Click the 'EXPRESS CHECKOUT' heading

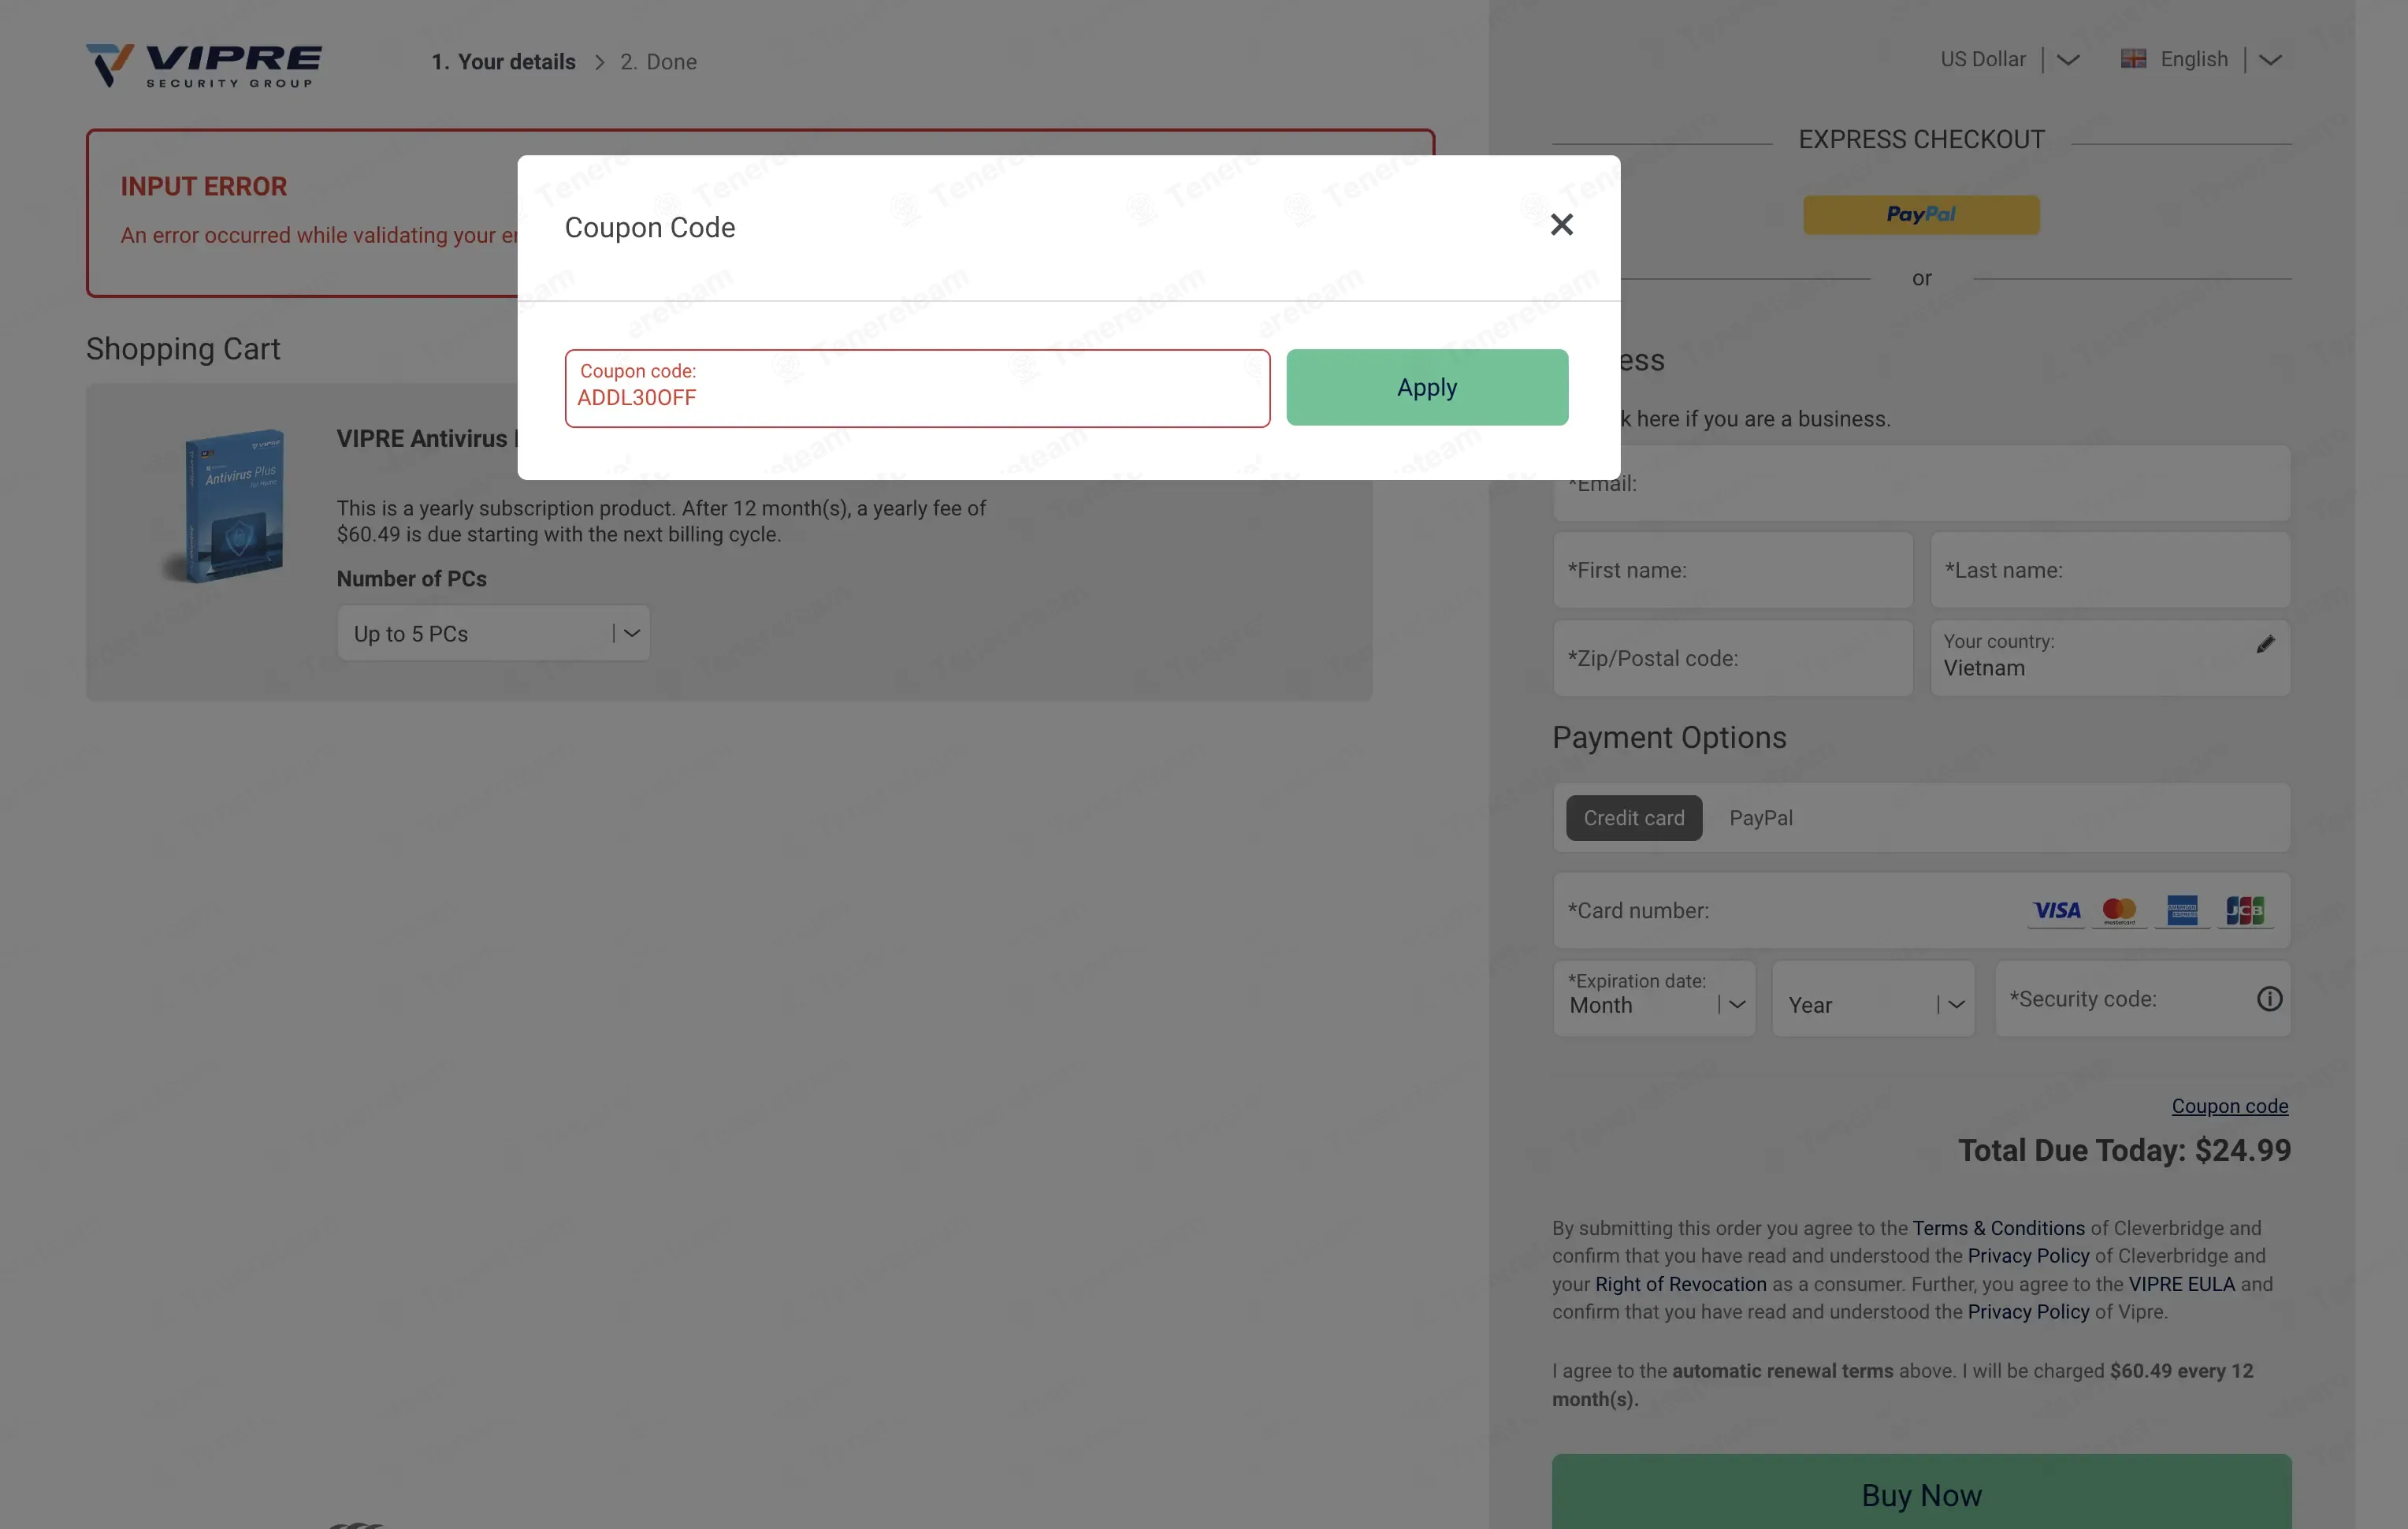pos(1921,140)
